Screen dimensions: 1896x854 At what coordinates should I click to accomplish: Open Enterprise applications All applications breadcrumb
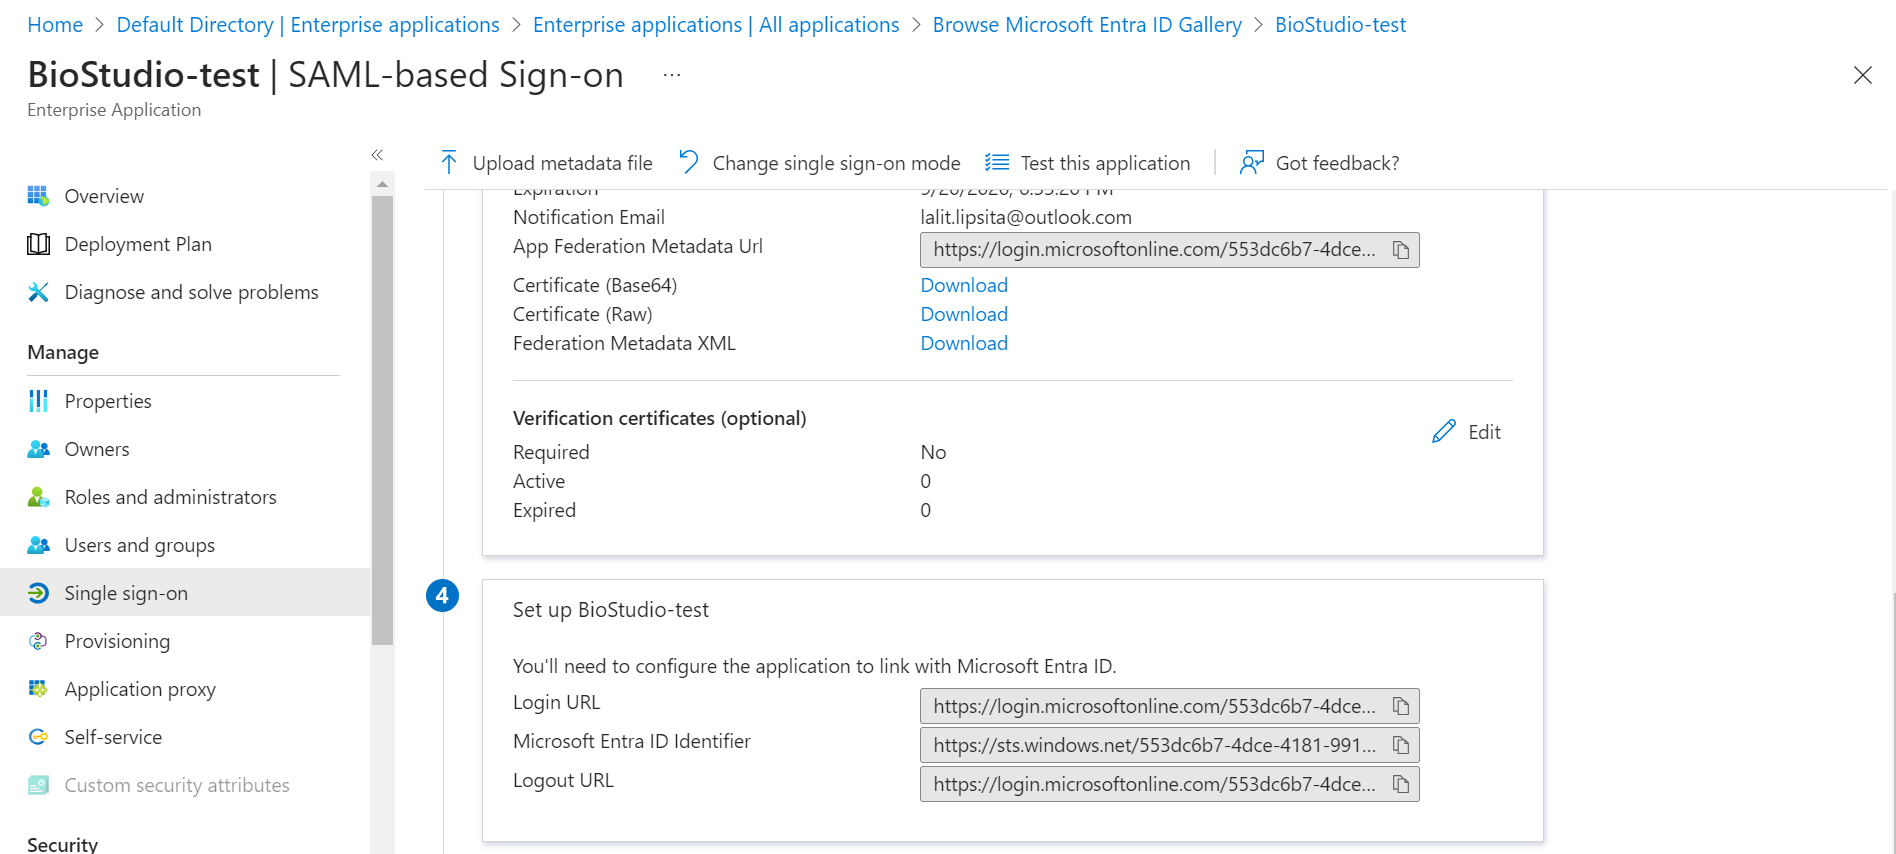pos(716,25)
